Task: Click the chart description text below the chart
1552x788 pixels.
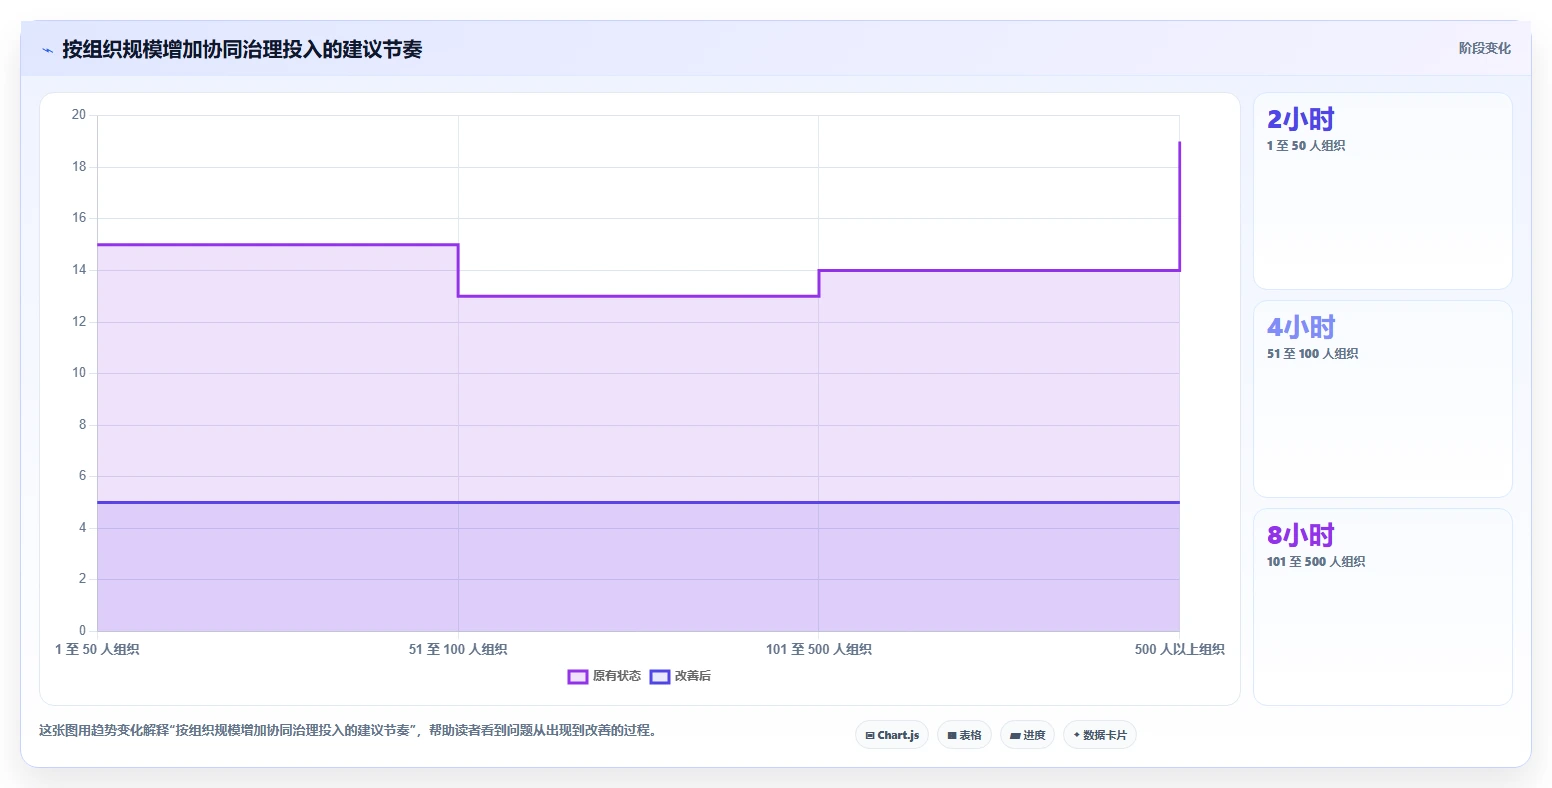Action: tap(350, 731)
